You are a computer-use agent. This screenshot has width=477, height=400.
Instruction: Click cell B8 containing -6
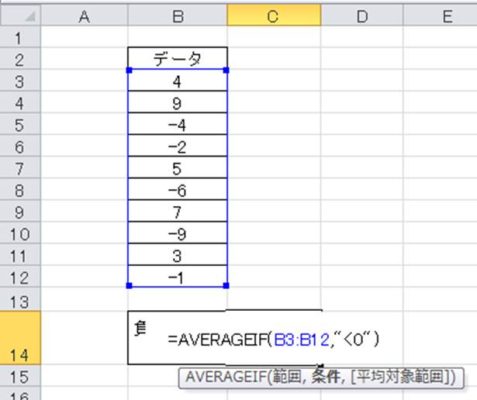[x=178, y=189]
